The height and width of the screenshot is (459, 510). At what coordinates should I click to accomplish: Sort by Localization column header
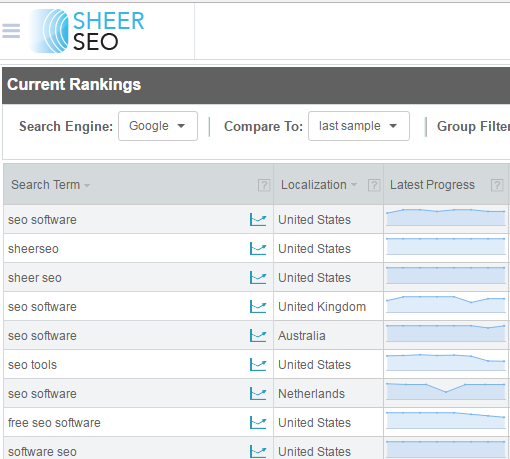click(319, 185)
